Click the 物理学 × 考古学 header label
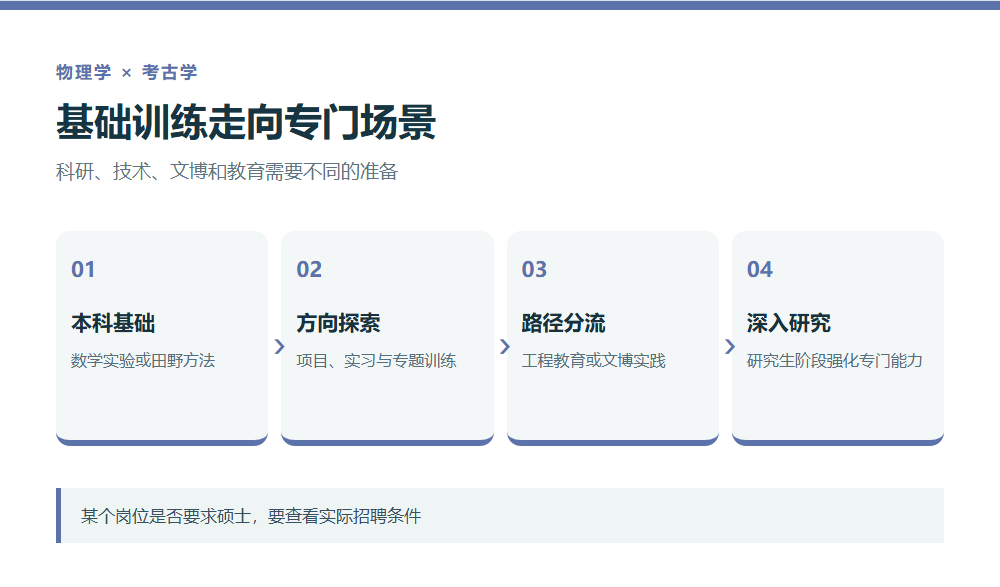1000x587 pixels. point(127,72)
